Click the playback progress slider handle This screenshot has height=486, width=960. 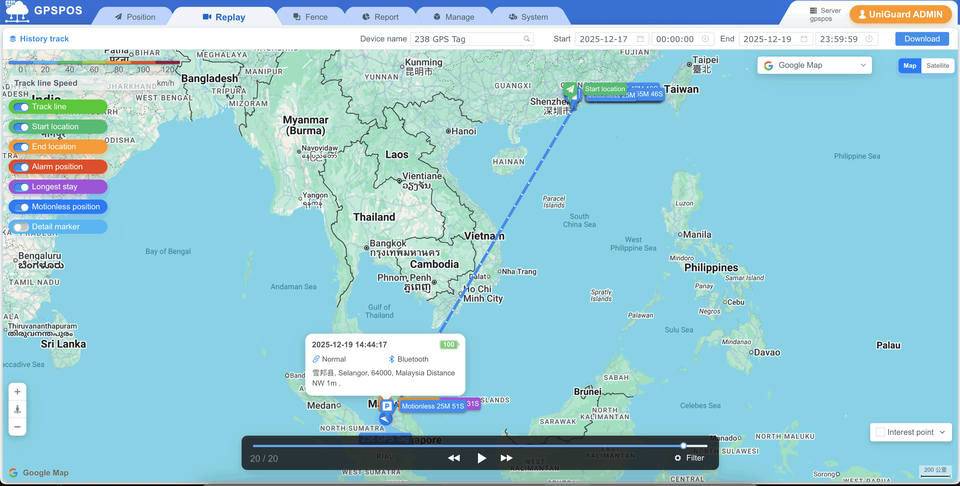pyautogui.click(x=683, y=446)
